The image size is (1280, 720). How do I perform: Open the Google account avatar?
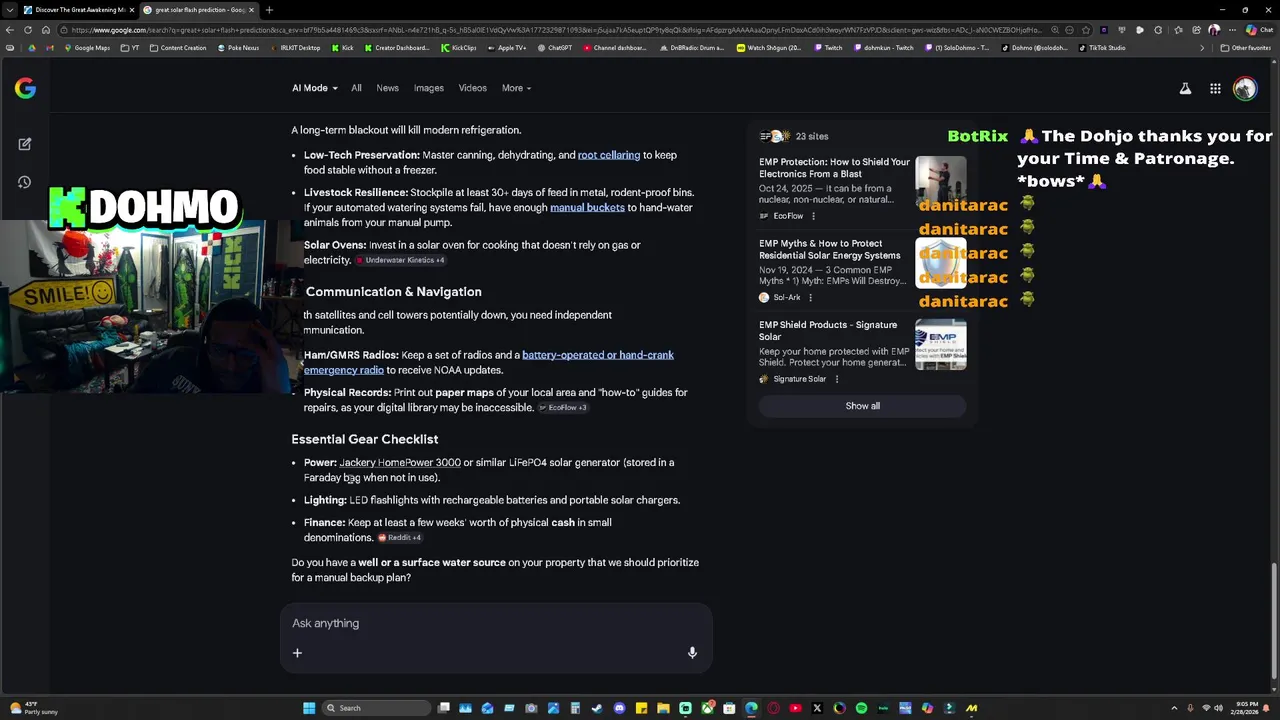point(1245,88)
